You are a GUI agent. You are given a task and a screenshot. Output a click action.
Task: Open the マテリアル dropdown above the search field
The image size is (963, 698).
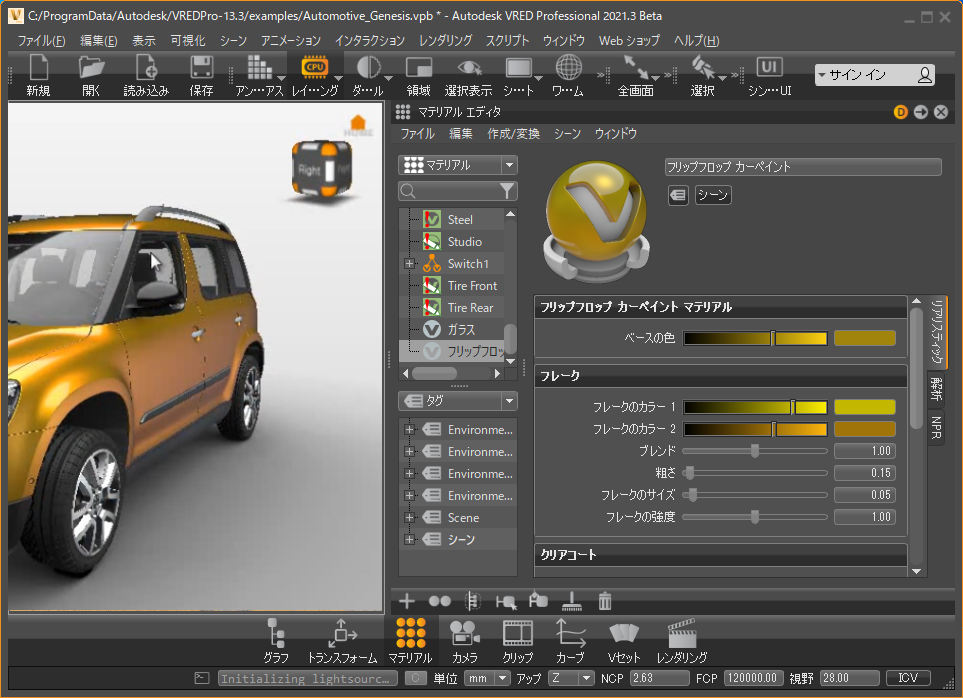point(457,165)
